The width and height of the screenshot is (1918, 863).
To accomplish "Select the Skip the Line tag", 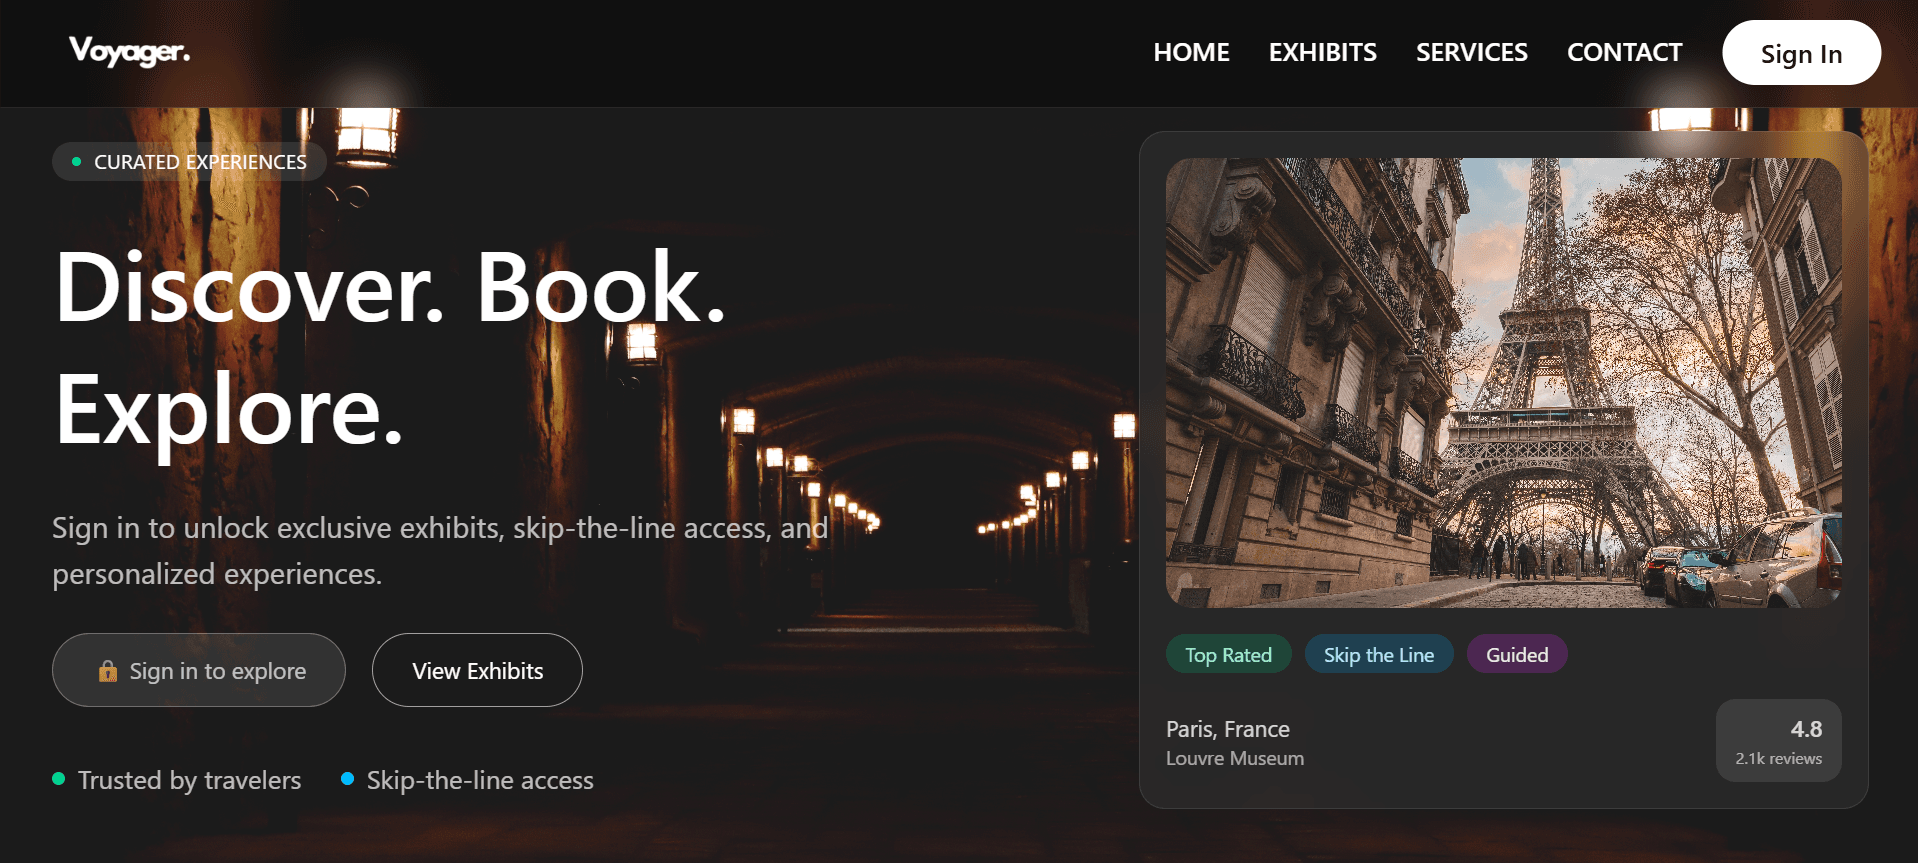I will pyautogui.click(x=1378, y=654).
